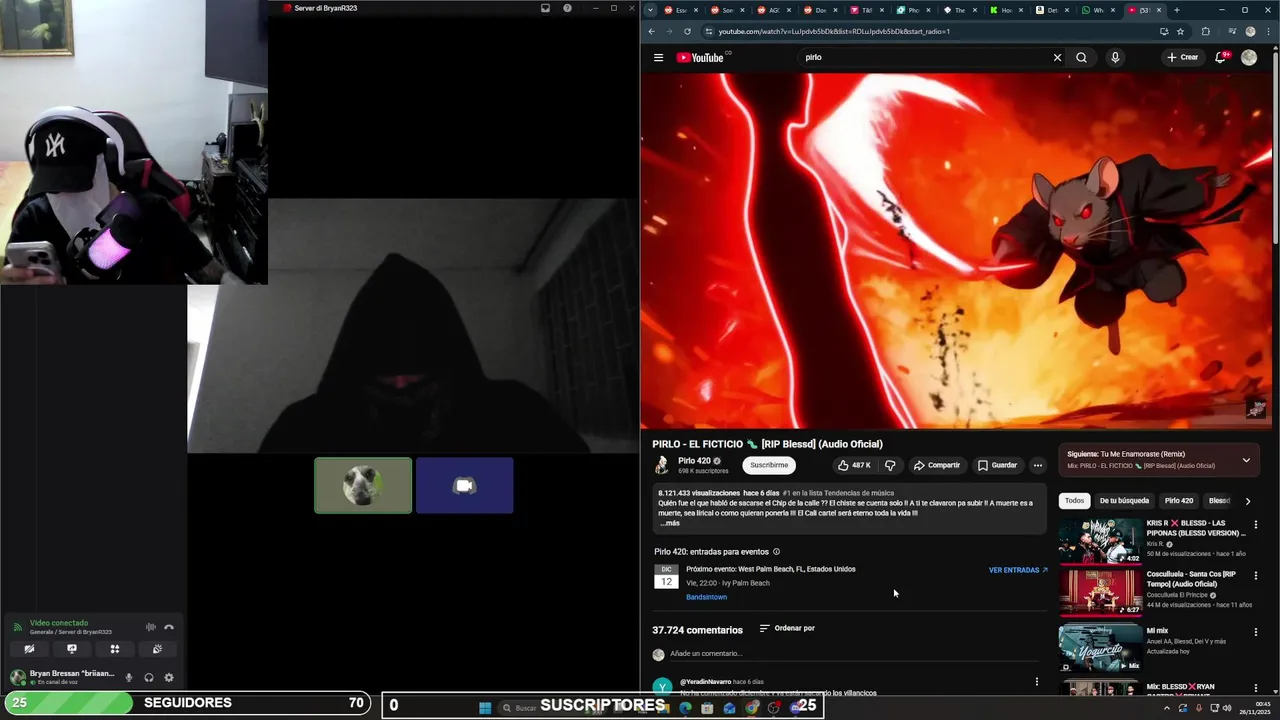Screen dimensions: 1280x720
Task: Open Windows Start button on taskbar
Action: click(x=485, y=708)
